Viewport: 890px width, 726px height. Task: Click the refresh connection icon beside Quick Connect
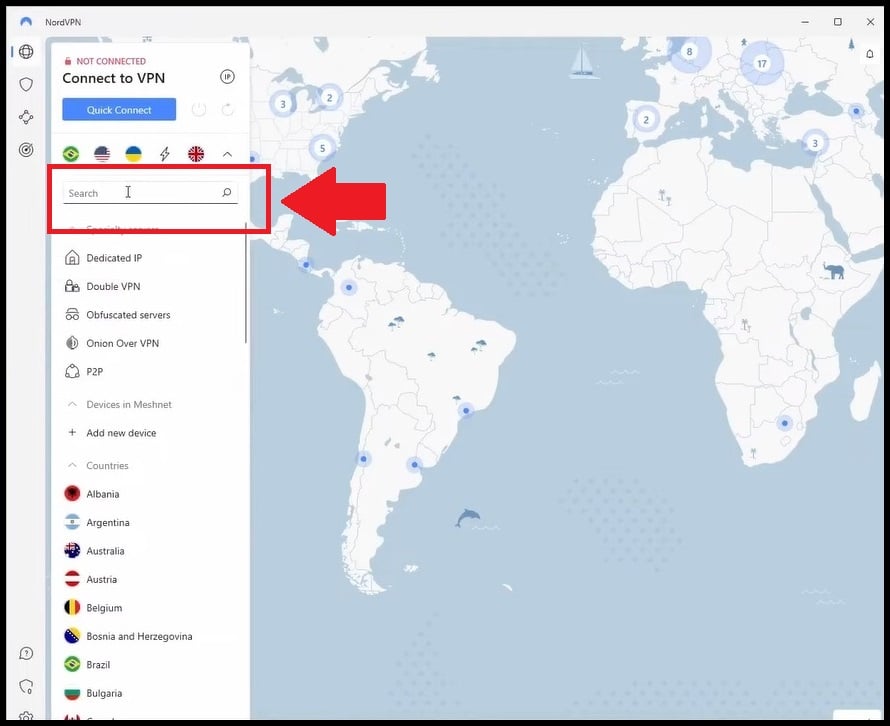click(x=228, y=110)
